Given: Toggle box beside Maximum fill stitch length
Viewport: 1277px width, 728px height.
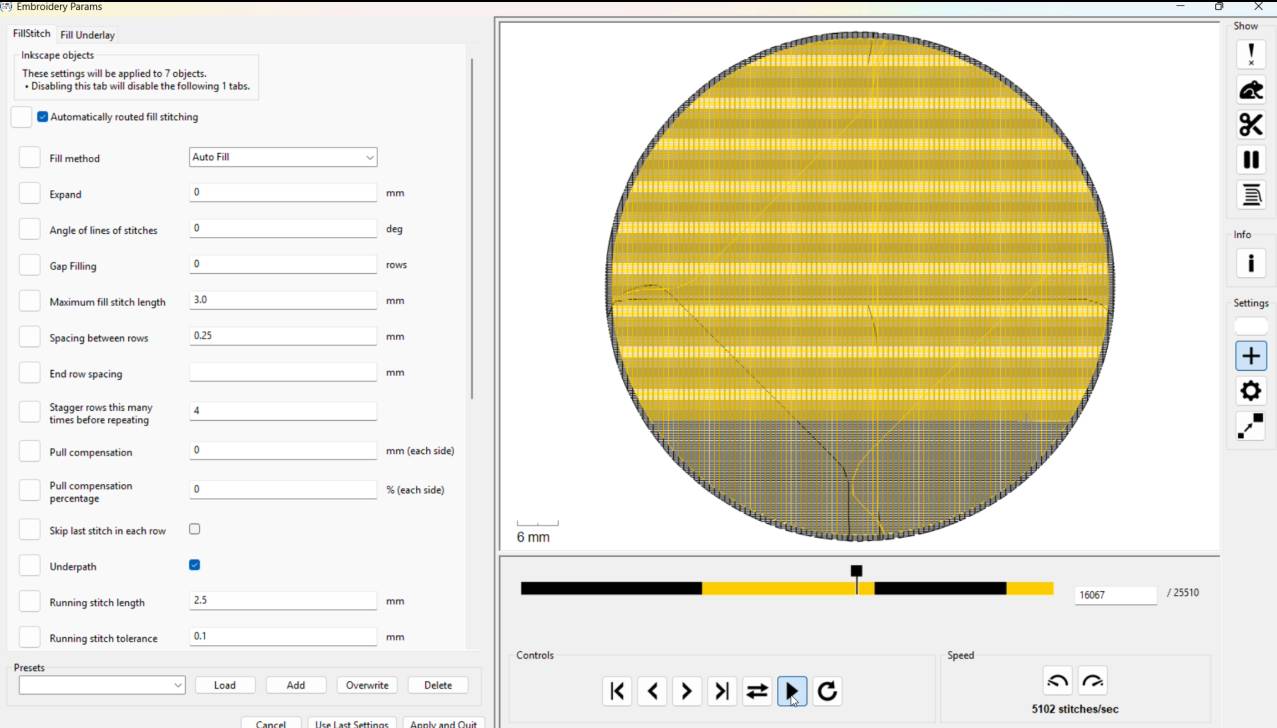Looking at the screenshot, I should [30, 302].
